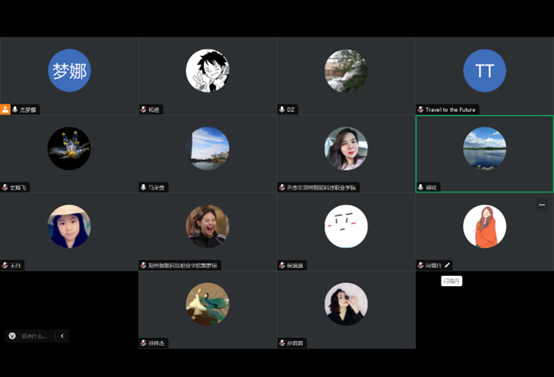Screen dimensions: 554x377
Task: Click microphone icon under the 梦娜 avatar
Action: click(x=15, y=110)
